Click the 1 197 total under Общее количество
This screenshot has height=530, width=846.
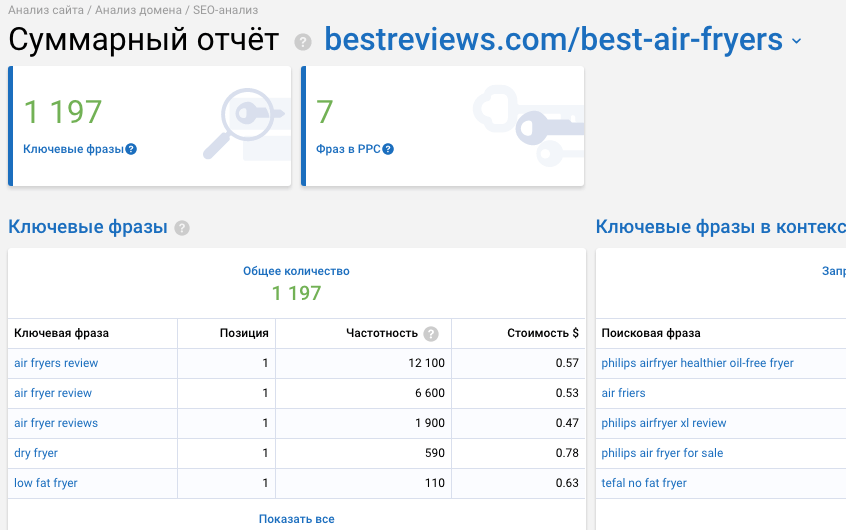point(296,293)
